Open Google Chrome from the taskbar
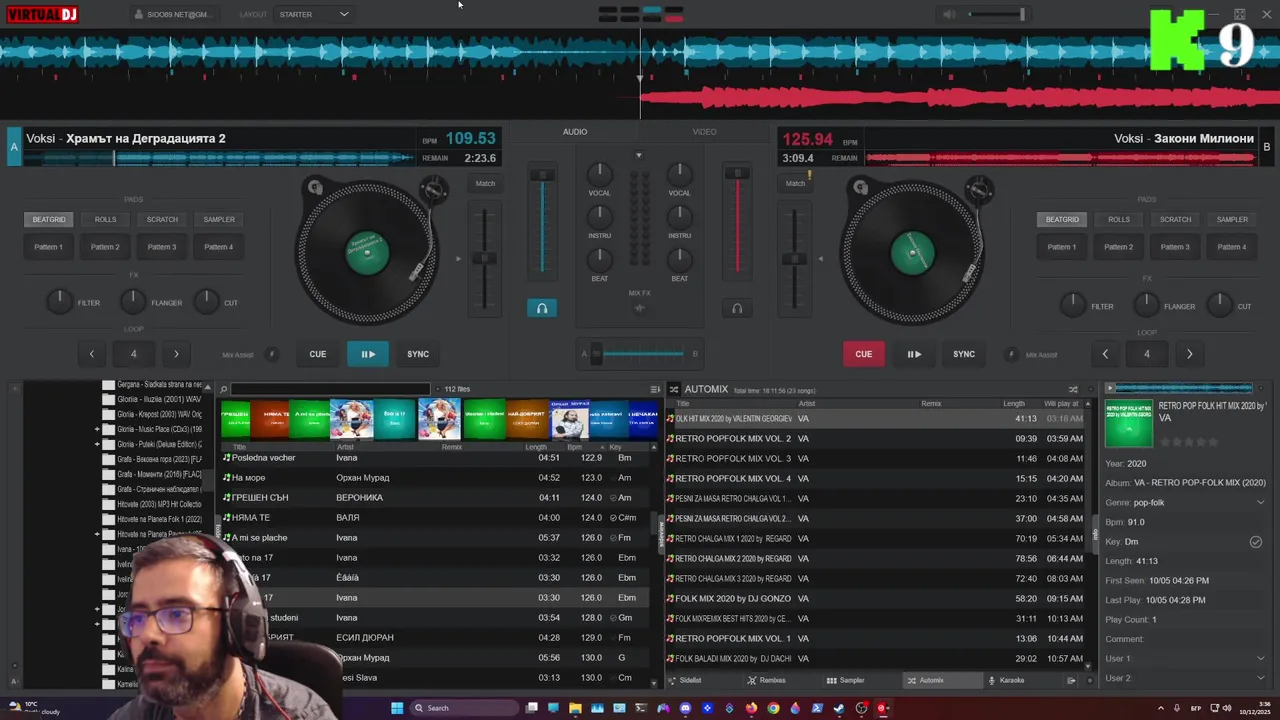1280x720 pixels. (x=773, y=708)
